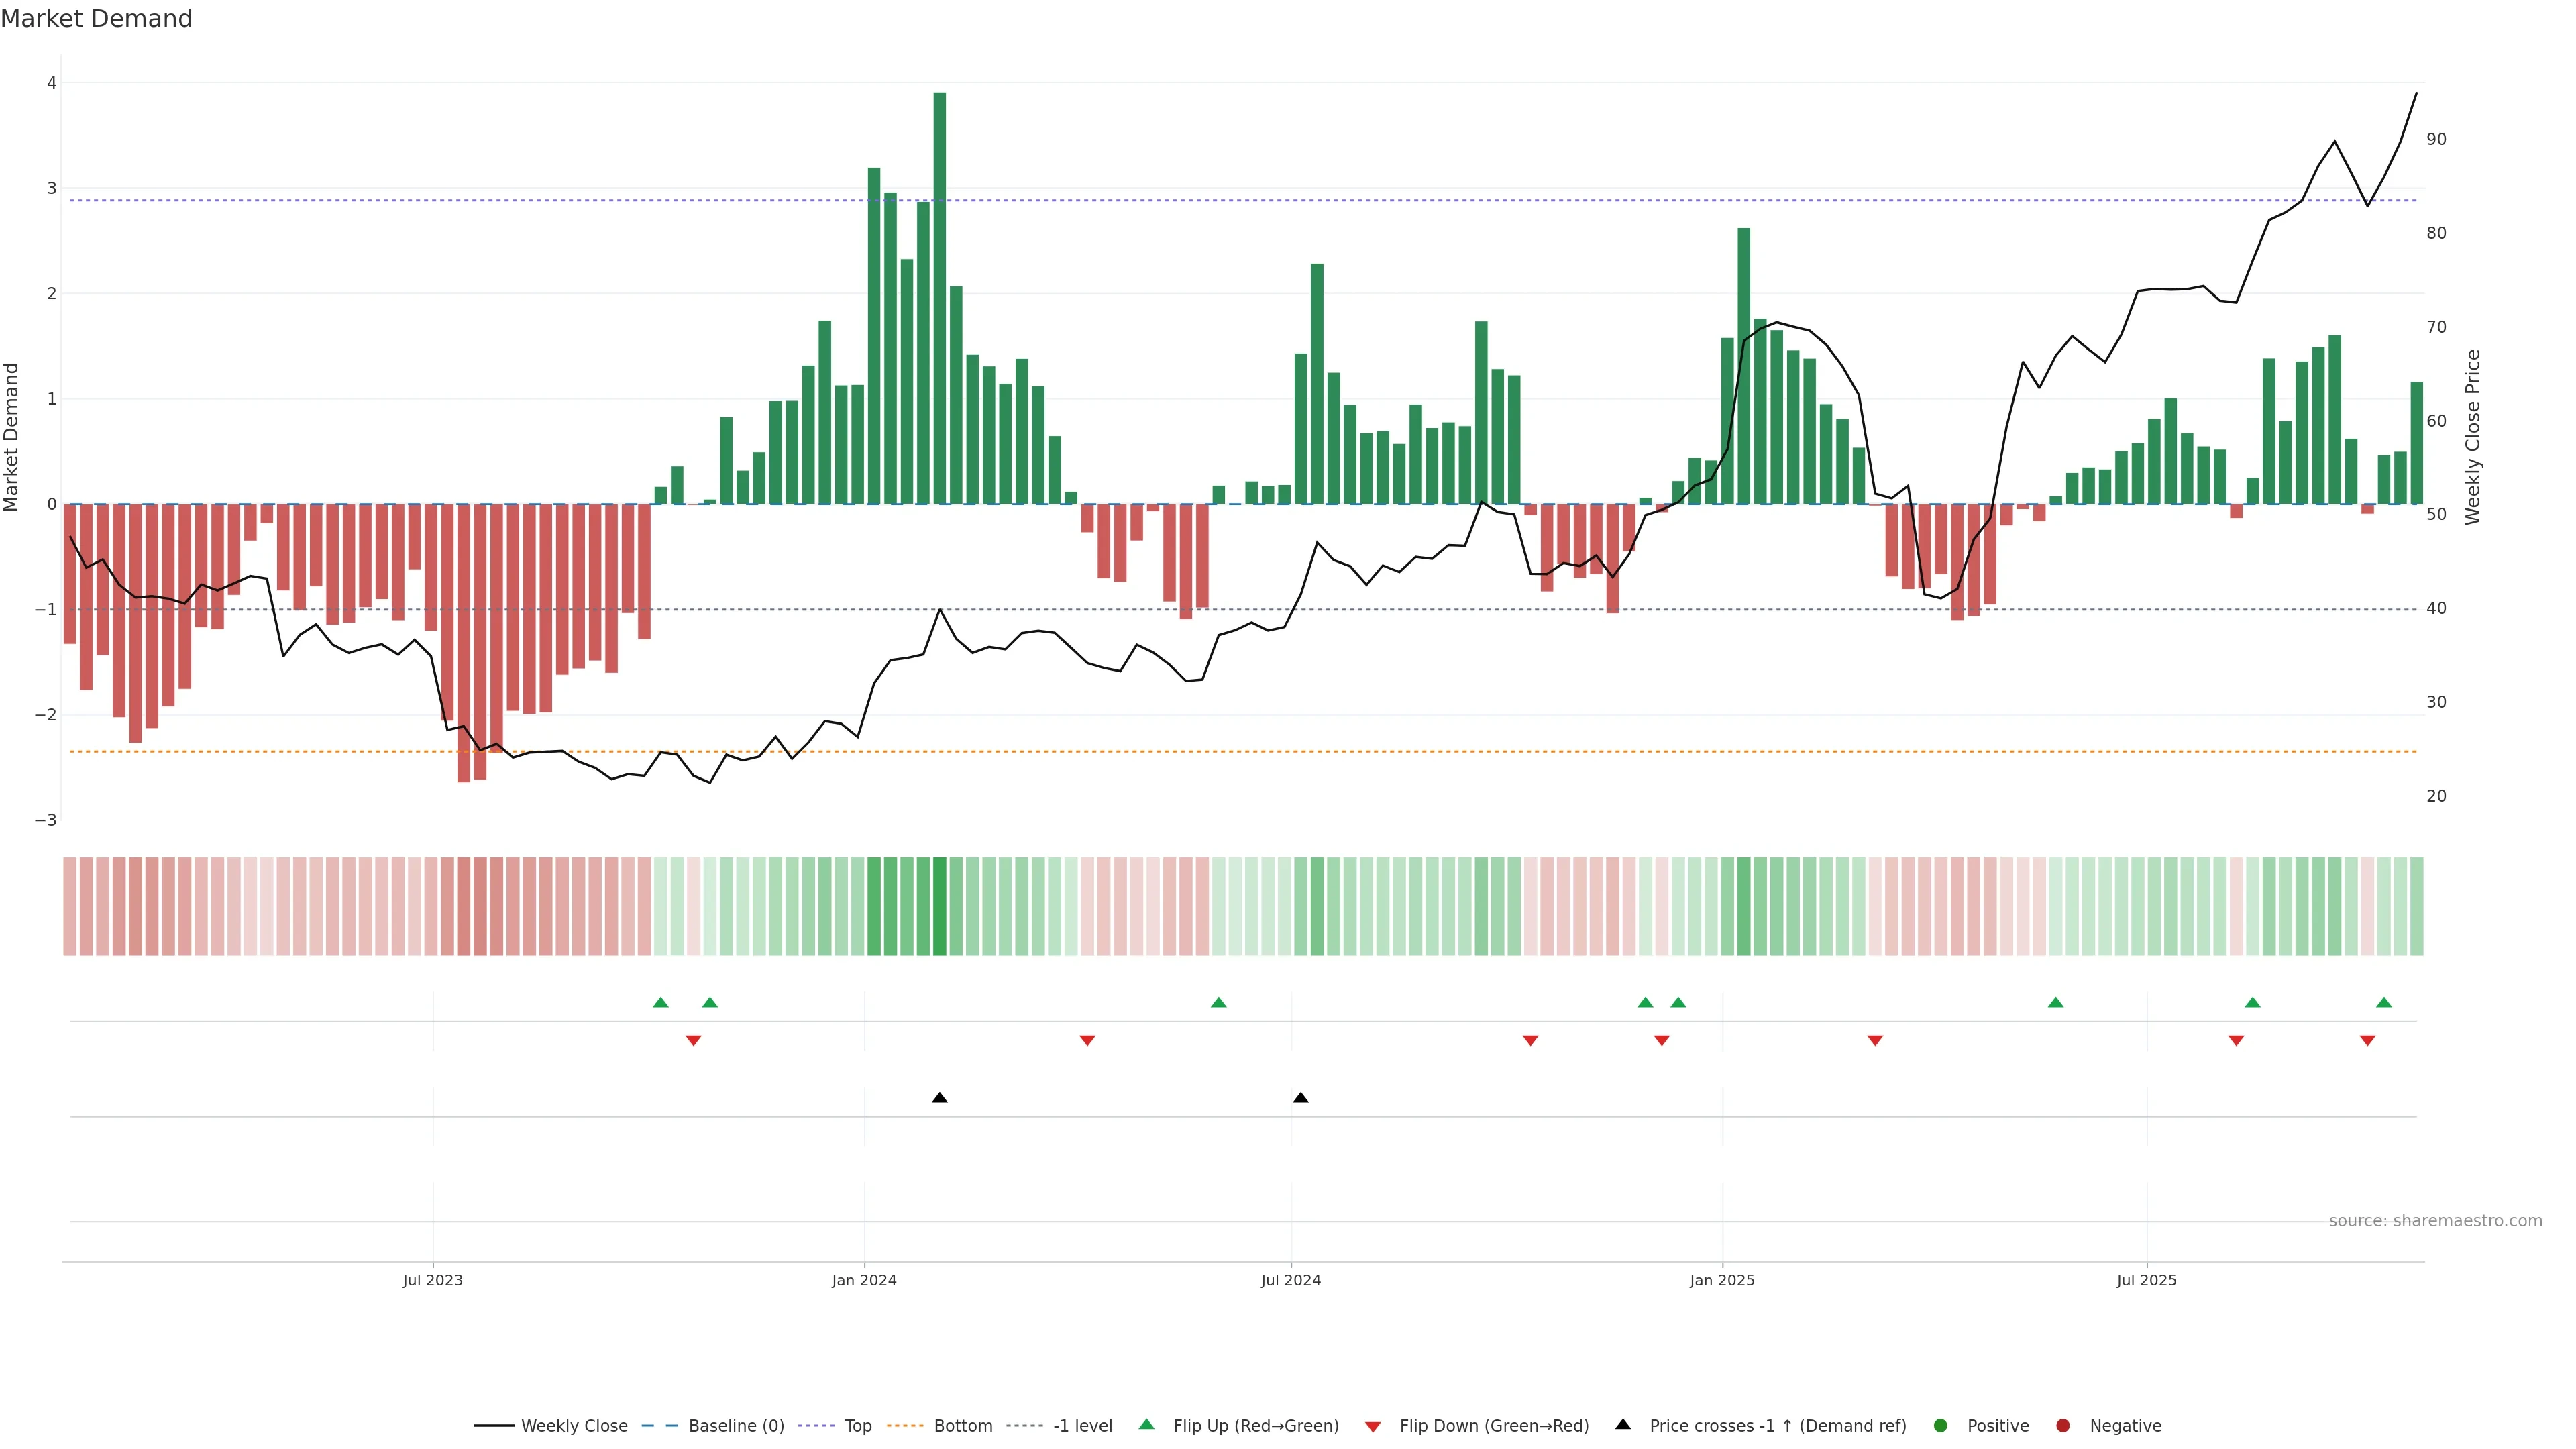Click the last red flip-down triangle marker

[x=2367, y=1041]
